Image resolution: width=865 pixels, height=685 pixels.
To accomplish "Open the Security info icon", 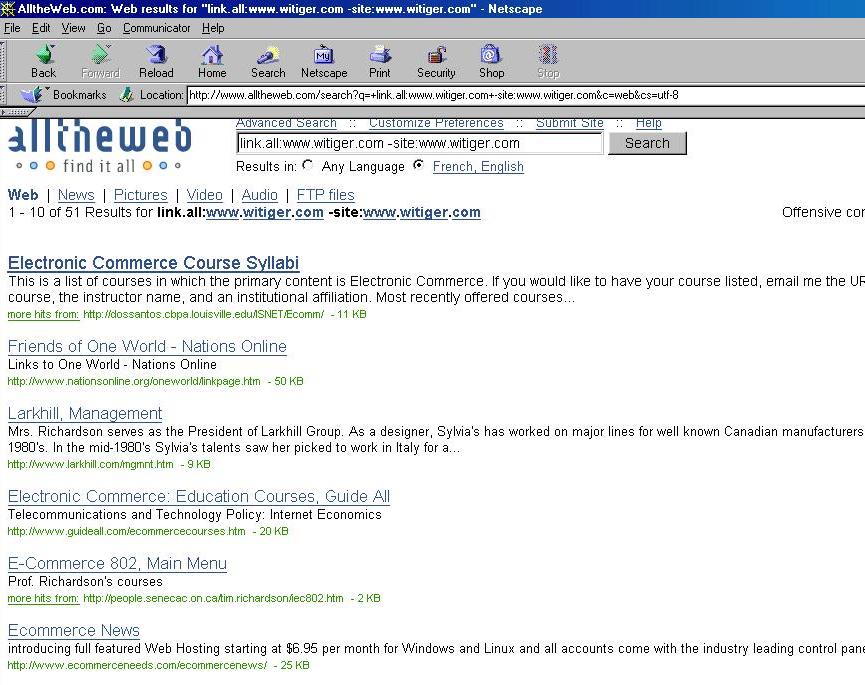I will pyautogui.click(x=436, y=61).
